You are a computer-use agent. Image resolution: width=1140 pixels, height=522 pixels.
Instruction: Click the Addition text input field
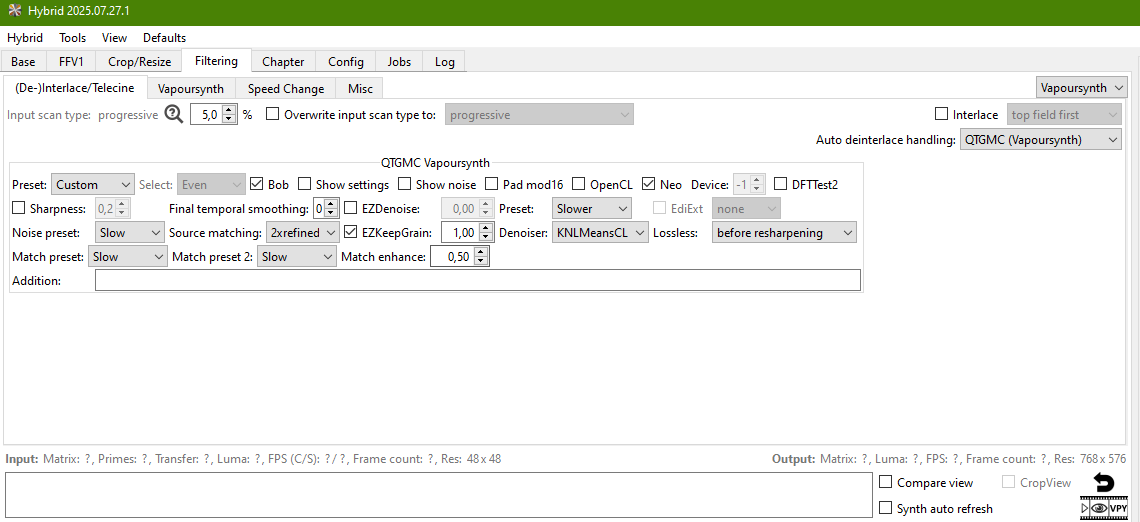[x=477, y=281]
